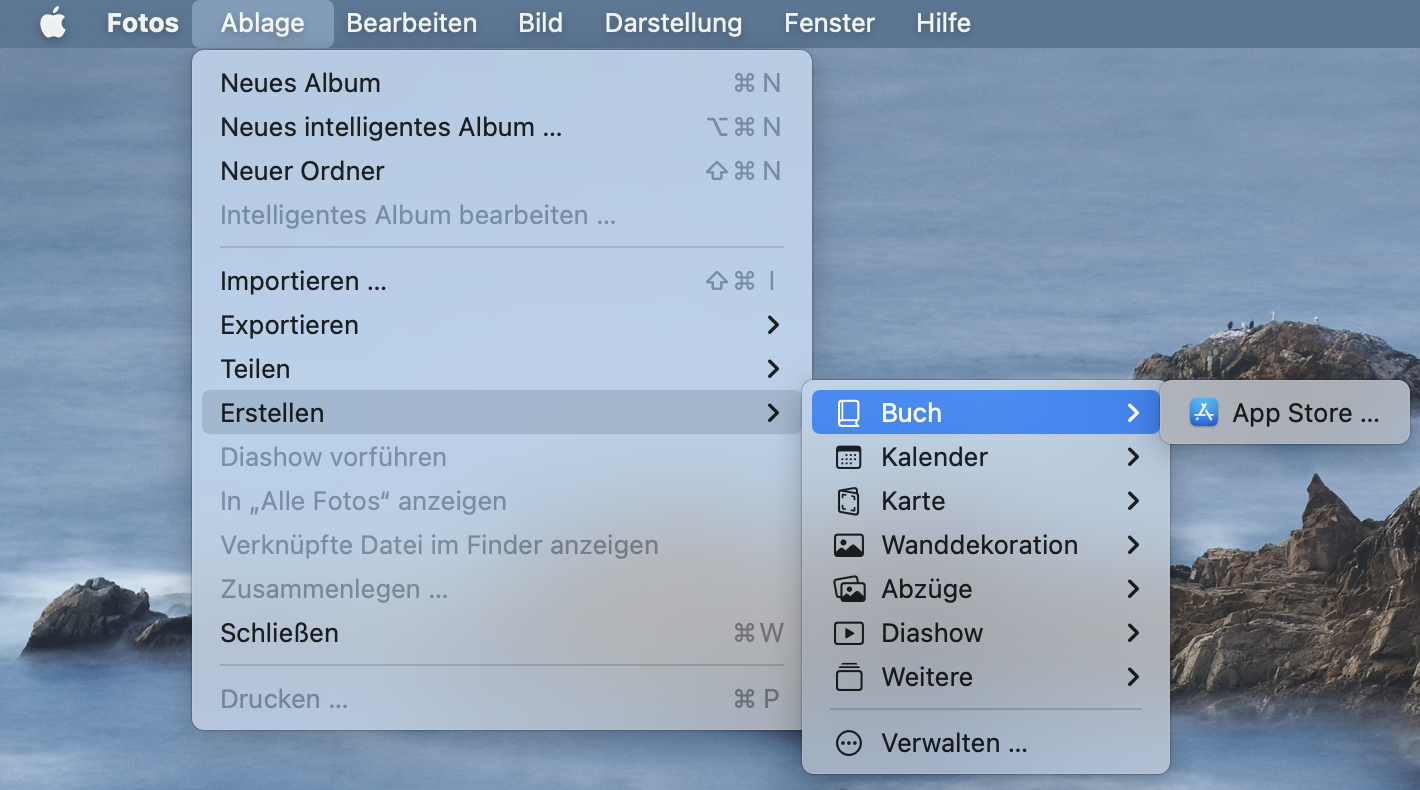Expand the Kalender submenu chevron
The image size is (1420, 790).
point(1132,457)
